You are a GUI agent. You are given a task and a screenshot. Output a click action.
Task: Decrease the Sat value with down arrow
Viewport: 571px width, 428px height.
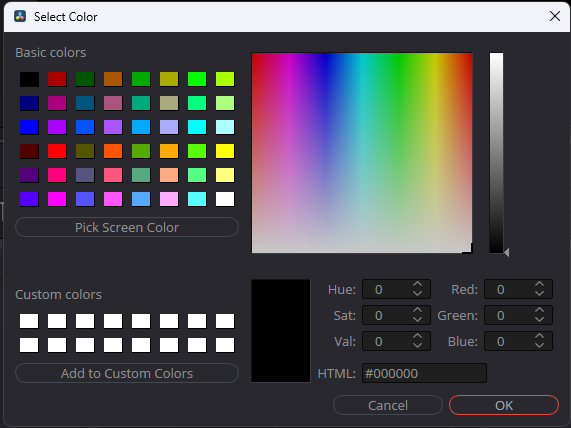tap(418, 319)
